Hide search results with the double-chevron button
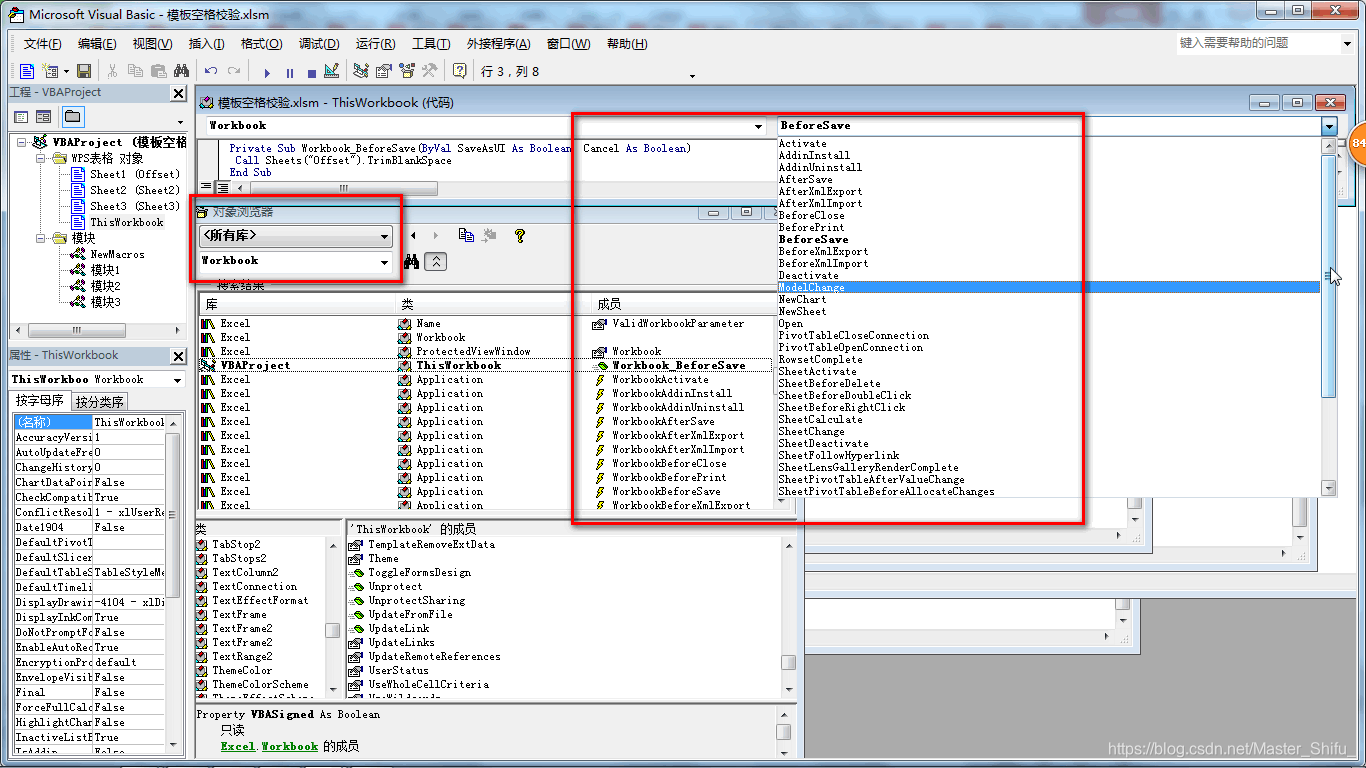Image resolution: width=1366 pixels, height=768 pixels. pos(436,262)
